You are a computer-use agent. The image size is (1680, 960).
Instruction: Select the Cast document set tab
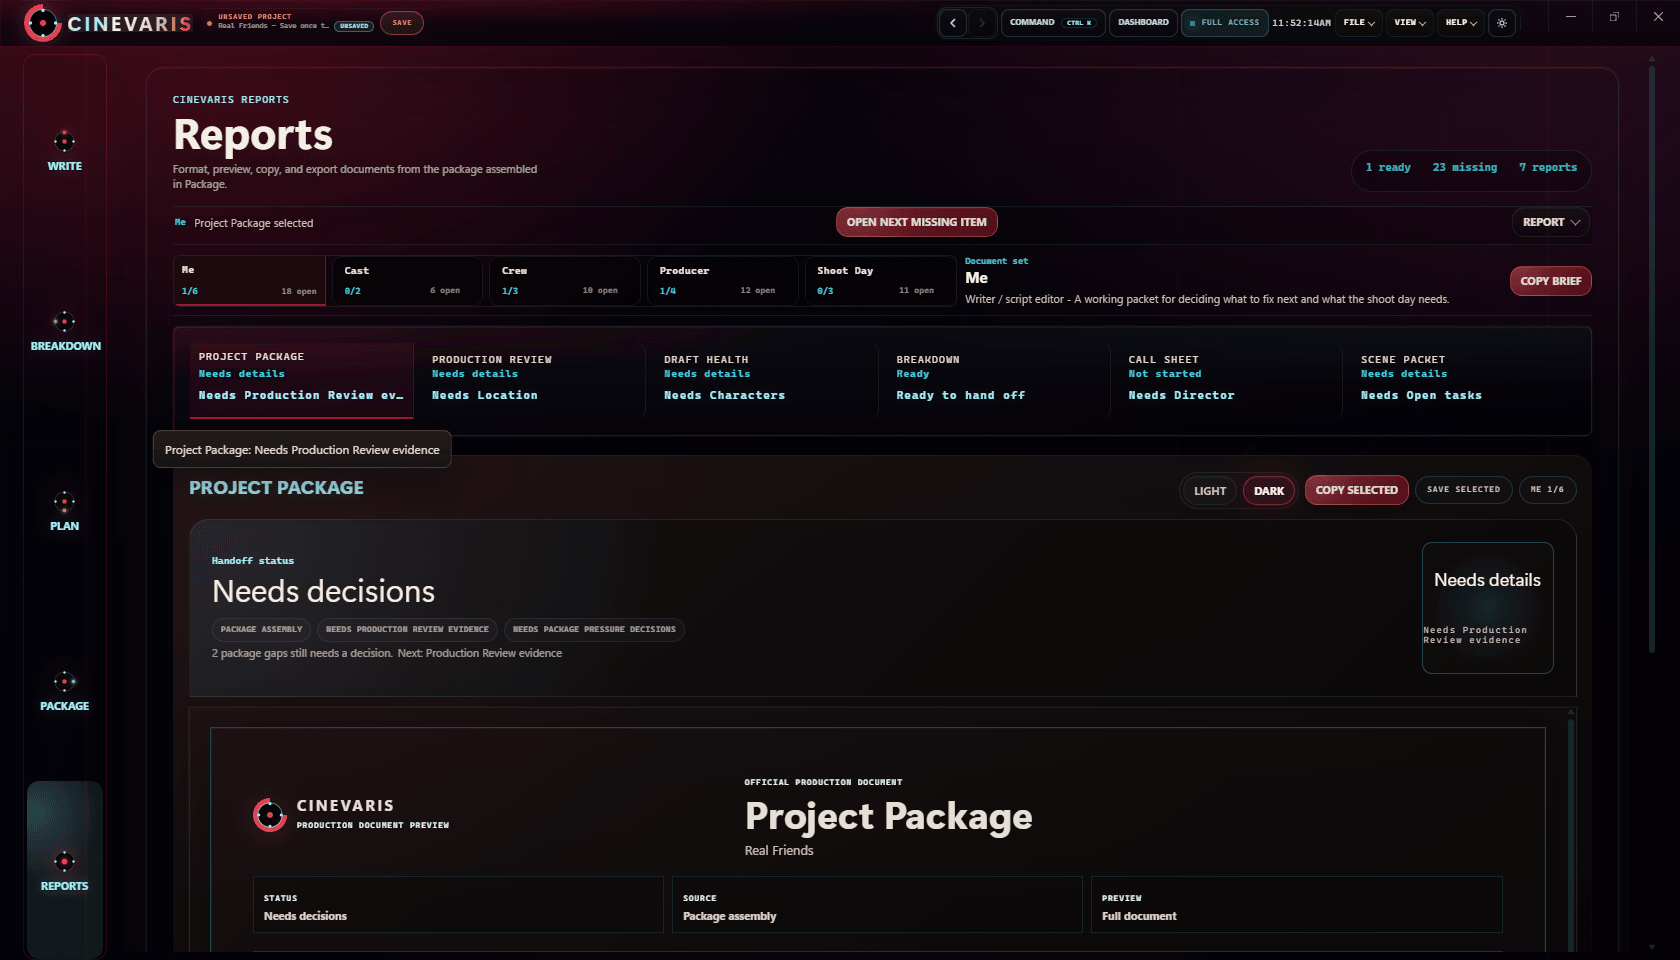406,280
